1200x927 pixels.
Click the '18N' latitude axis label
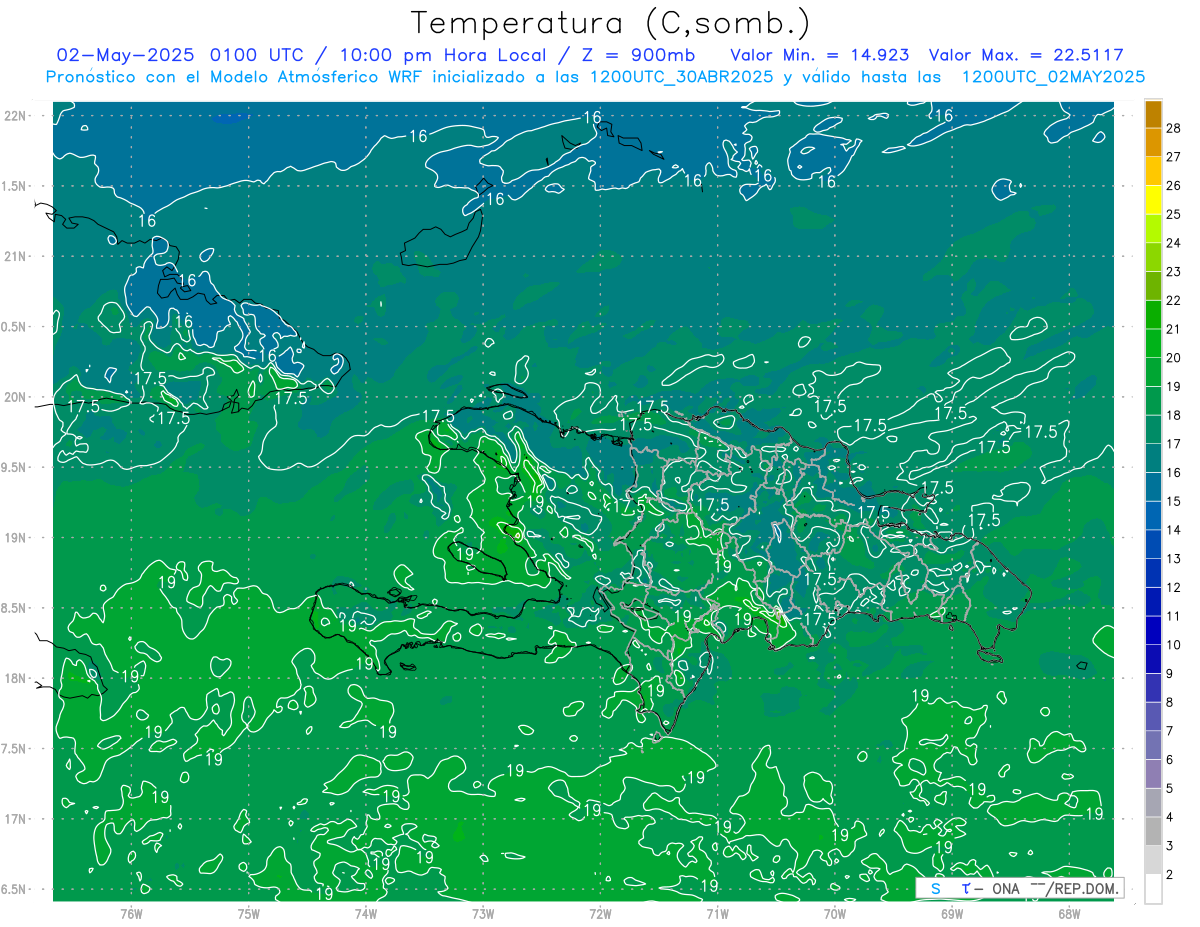point(15,678)
